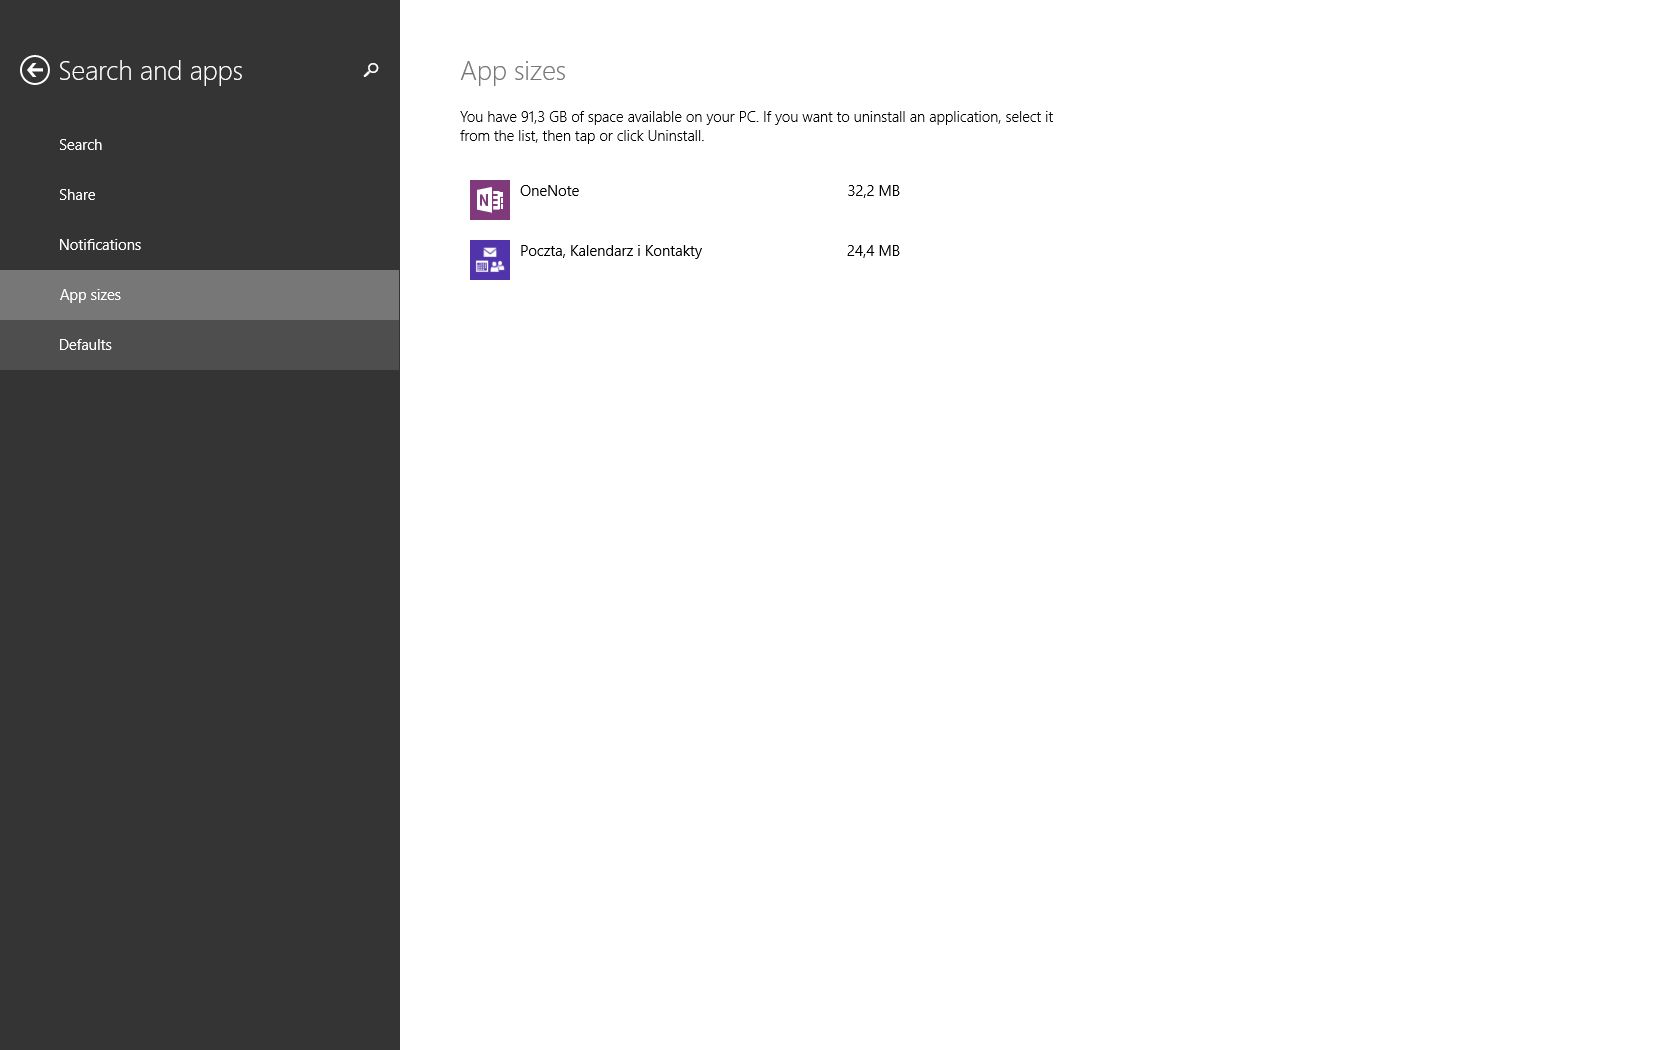This screenshot has width=1680, height=1050.
Task: Click the 24,4 MB size value
Action: pyautogui.click(x=873, y=251)
